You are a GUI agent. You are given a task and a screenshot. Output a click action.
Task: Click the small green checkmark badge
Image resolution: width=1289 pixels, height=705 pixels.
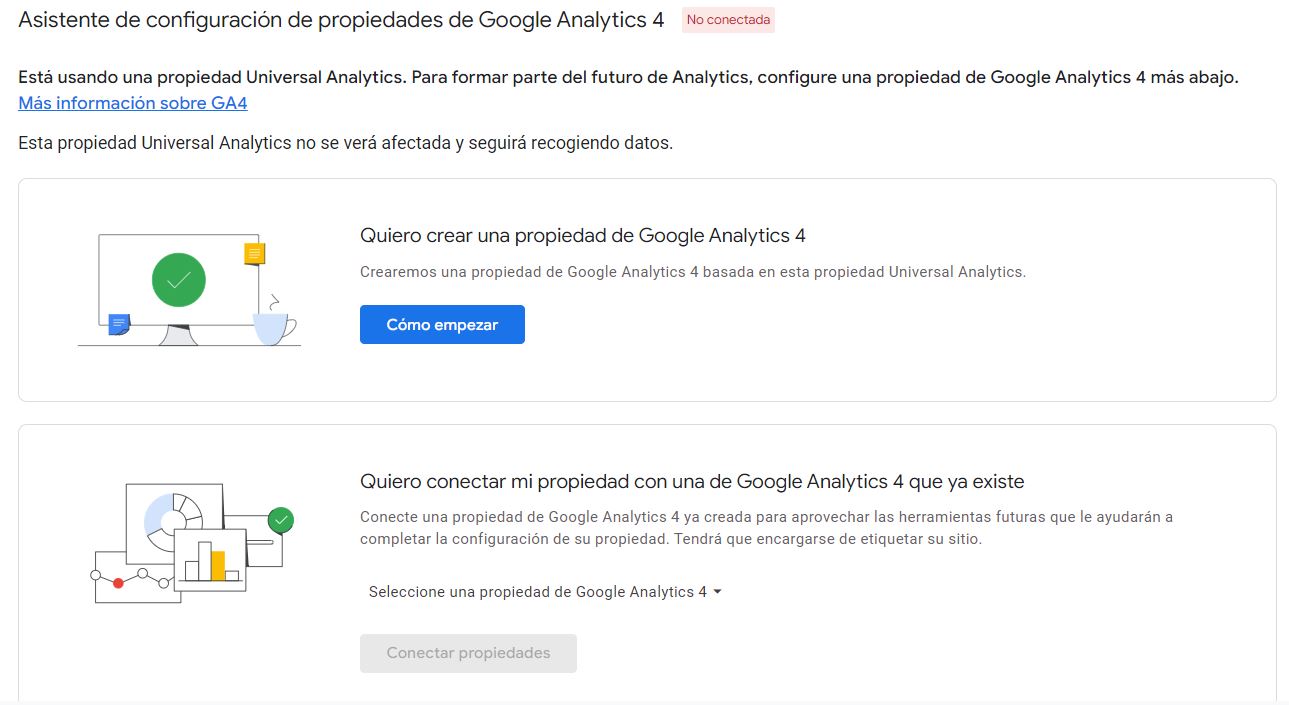281,520
